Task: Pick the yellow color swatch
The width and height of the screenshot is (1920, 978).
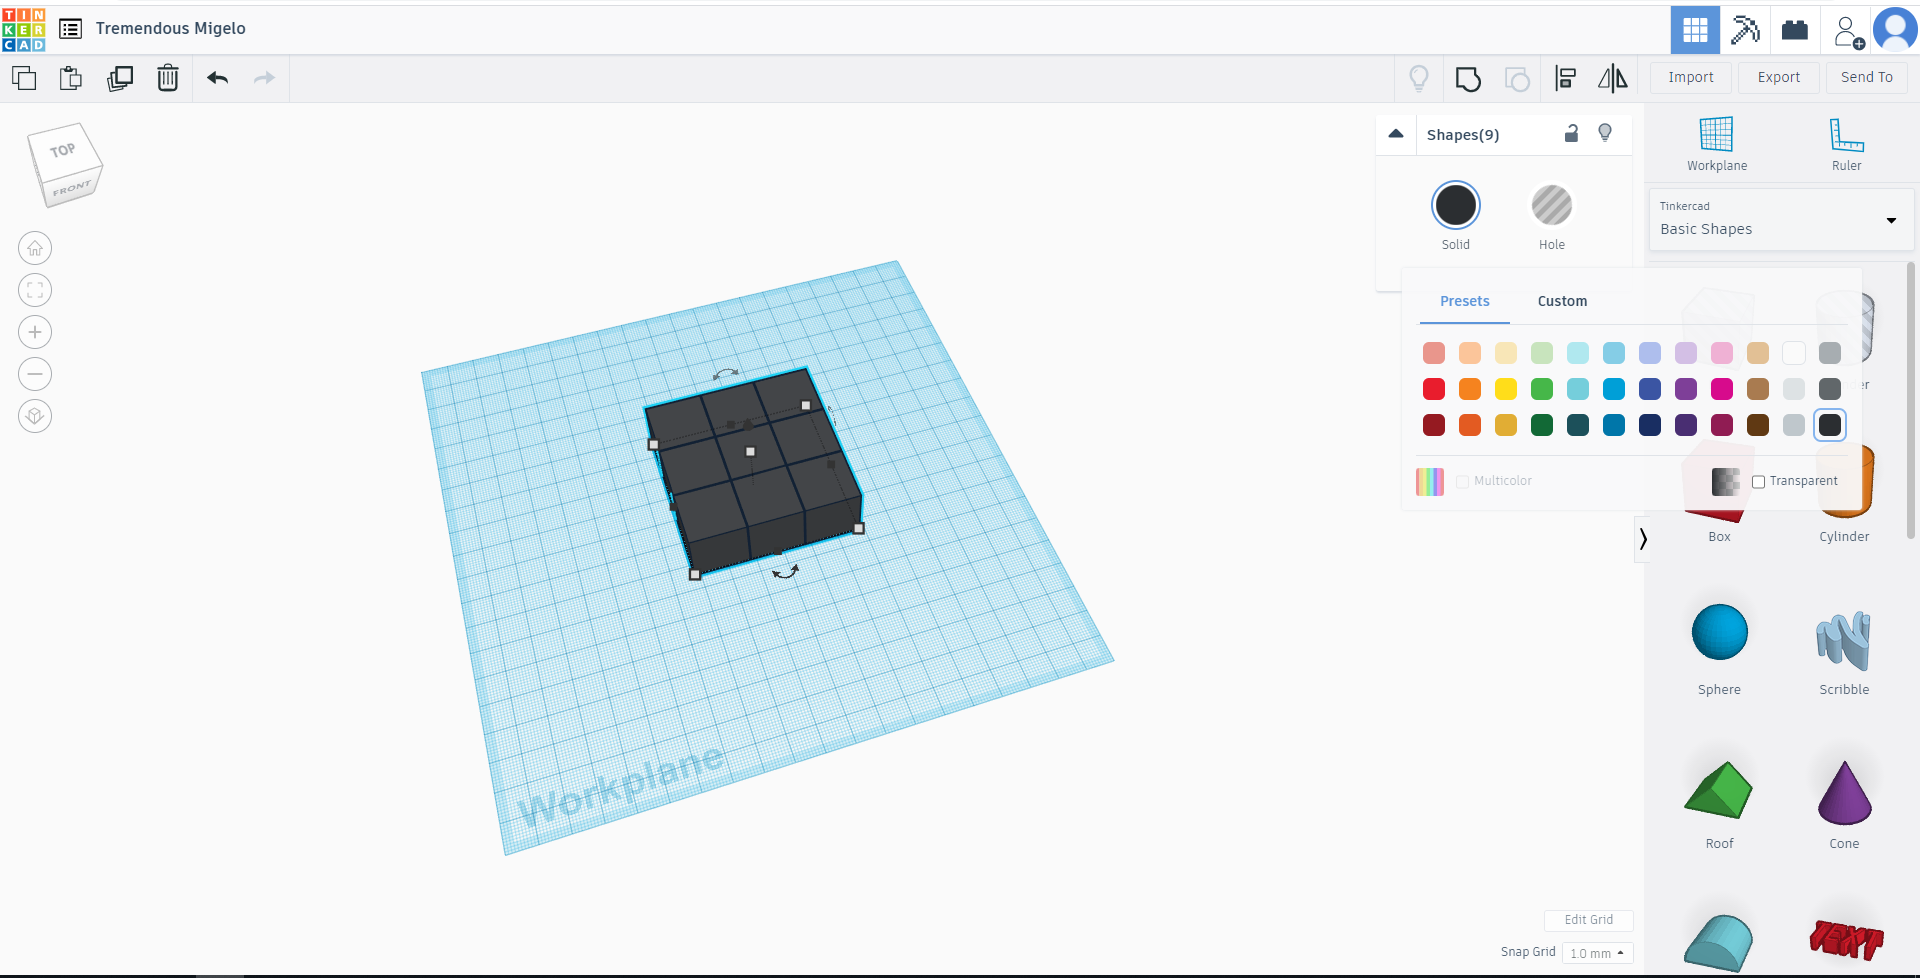Action: tap(1506, 389)
